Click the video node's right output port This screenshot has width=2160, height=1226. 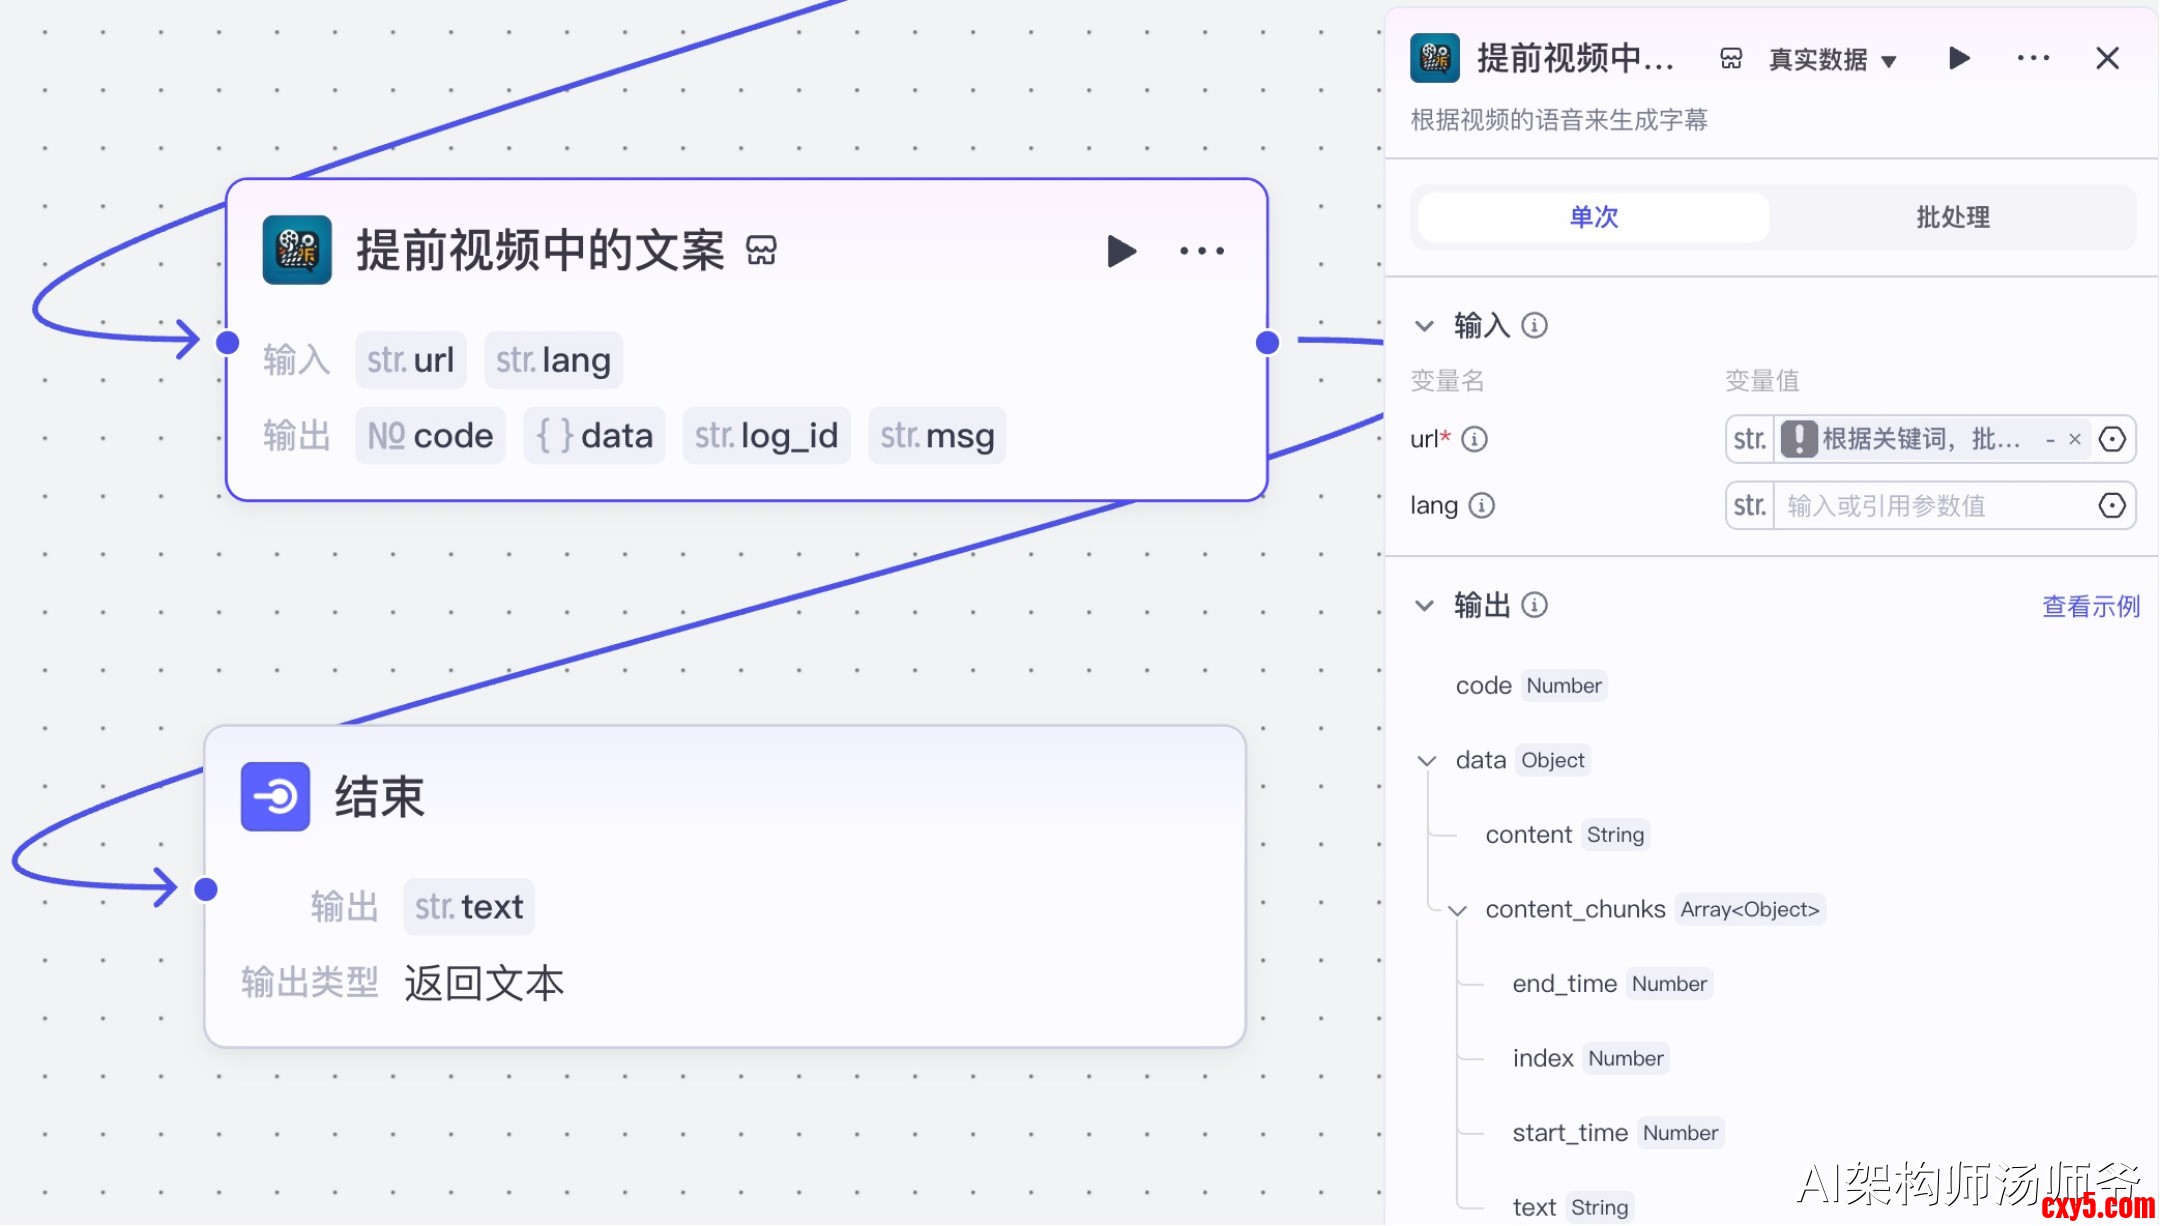(x=1267, y=343)
